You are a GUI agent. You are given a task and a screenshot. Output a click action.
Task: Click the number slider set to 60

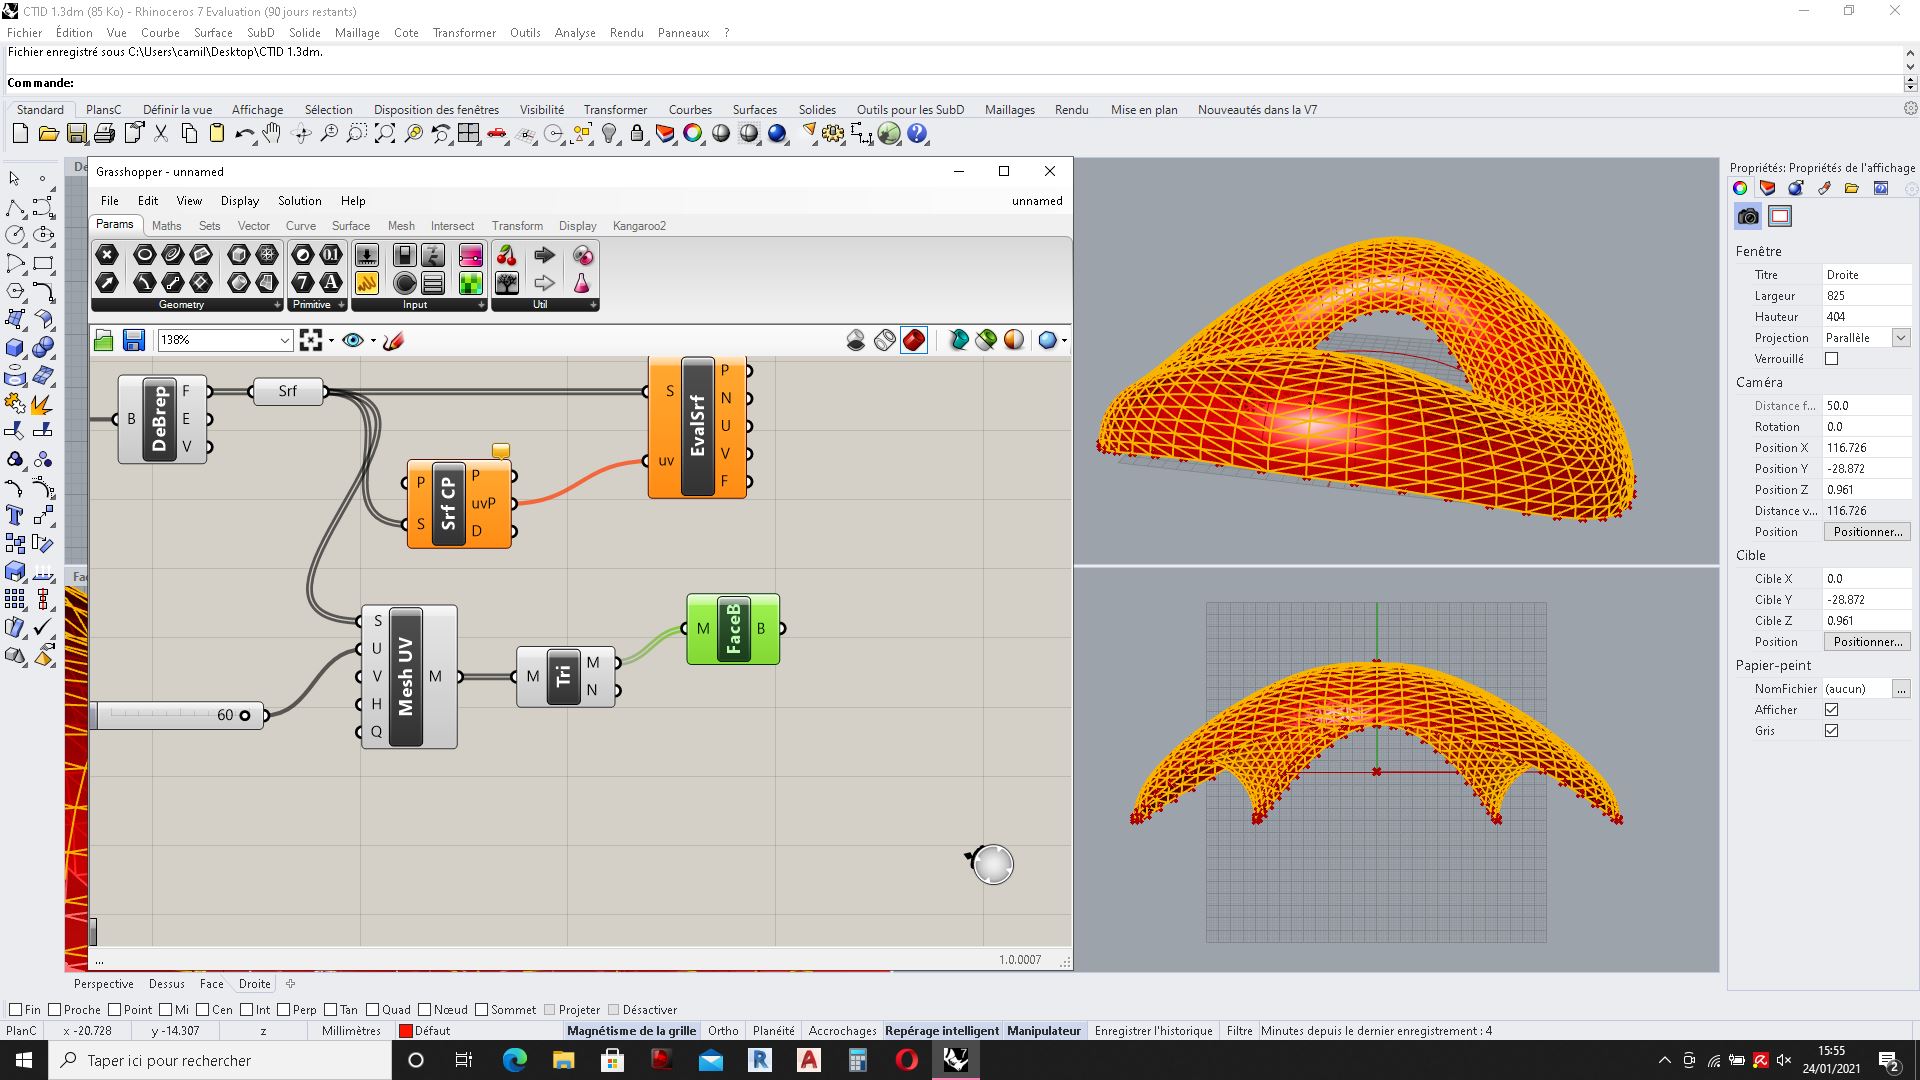click(x=178, y=715)
